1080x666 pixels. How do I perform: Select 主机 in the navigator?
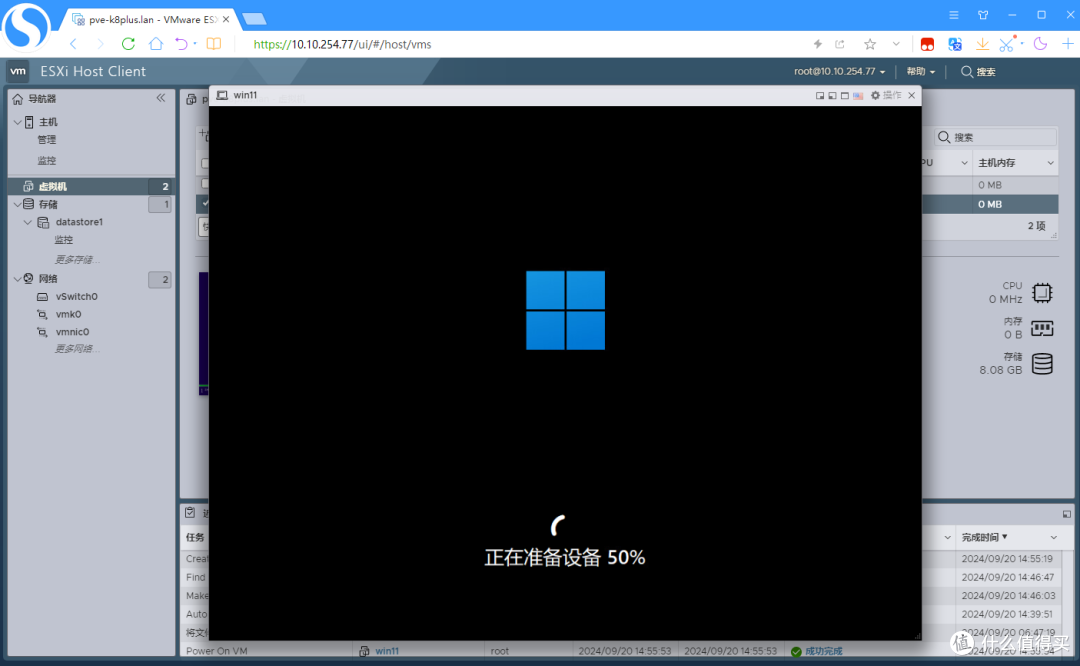tap(48, 122)
